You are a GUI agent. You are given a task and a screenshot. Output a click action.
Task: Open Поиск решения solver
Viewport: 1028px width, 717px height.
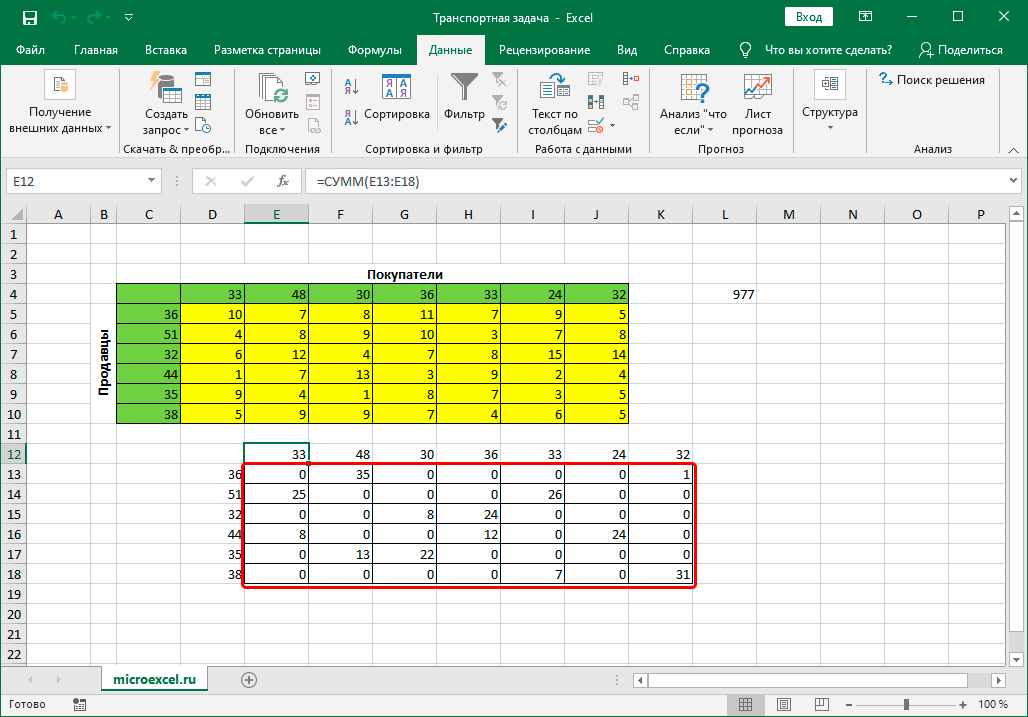pyautogui.click(x=932, y=79)
